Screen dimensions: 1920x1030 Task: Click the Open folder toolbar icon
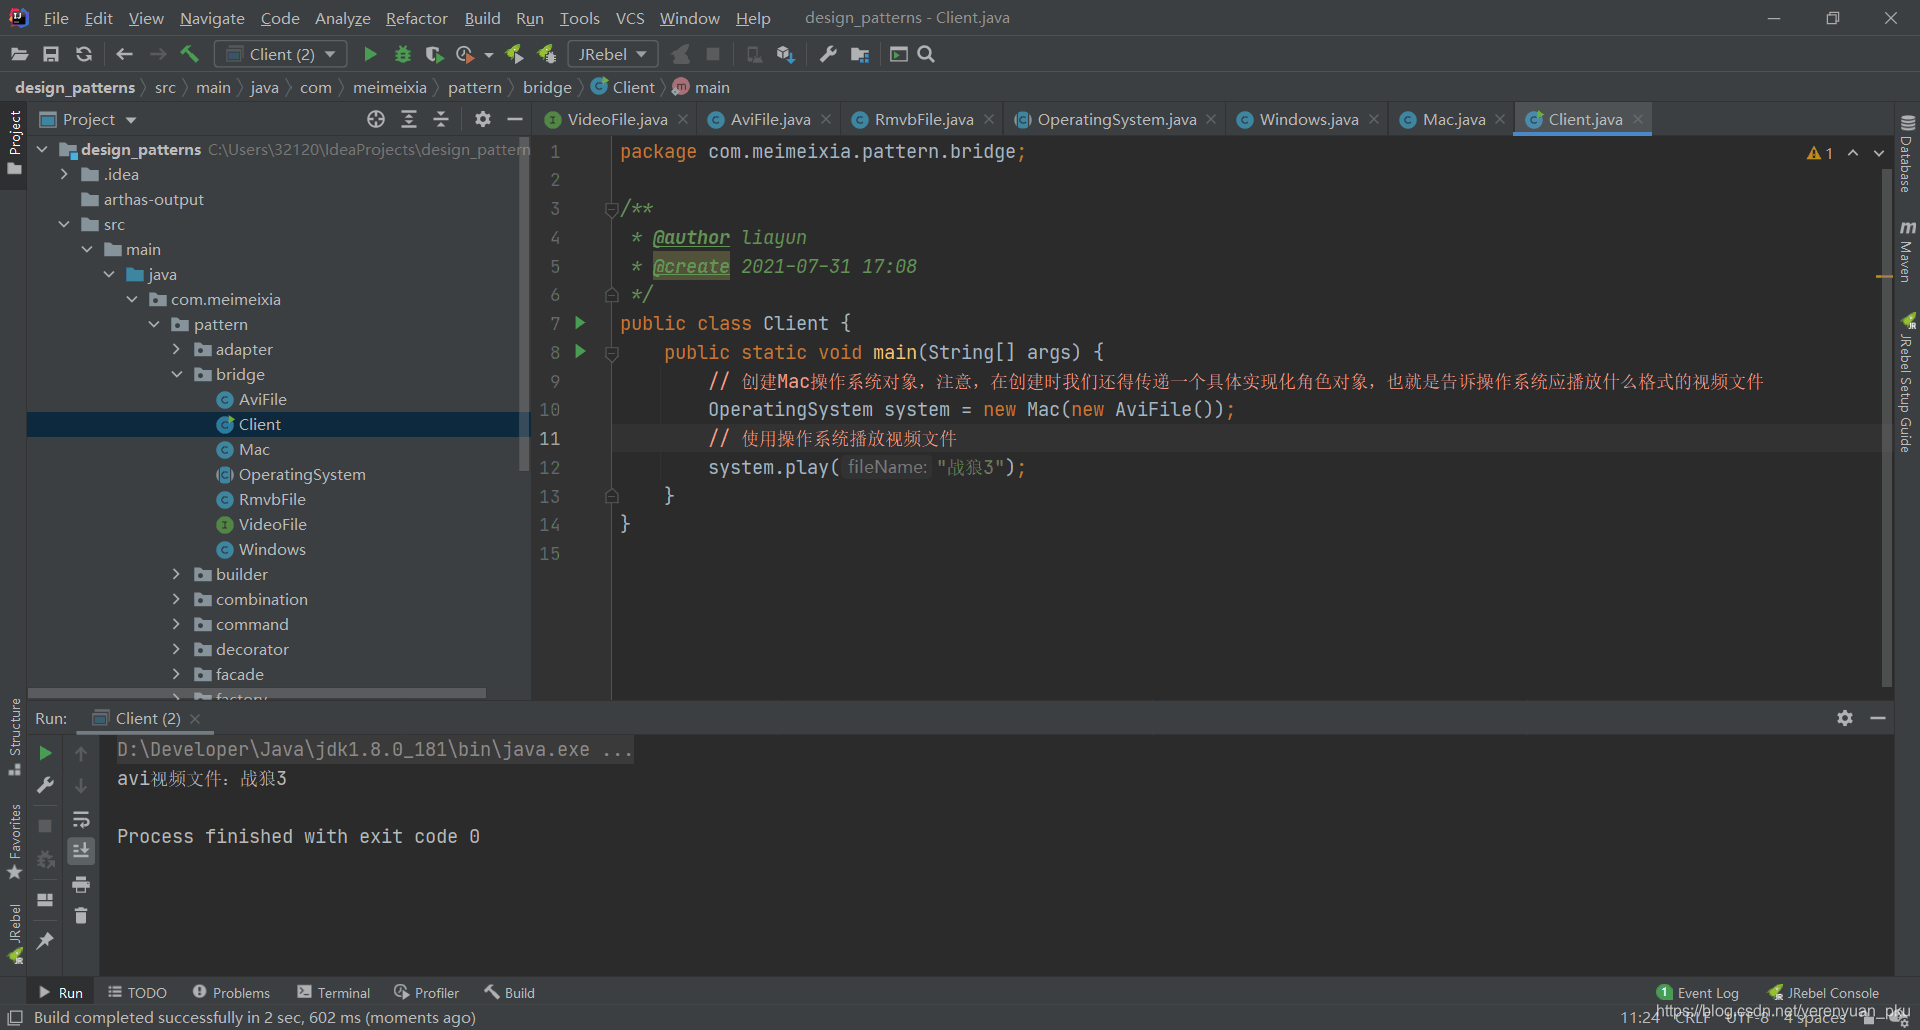point(19,54)
